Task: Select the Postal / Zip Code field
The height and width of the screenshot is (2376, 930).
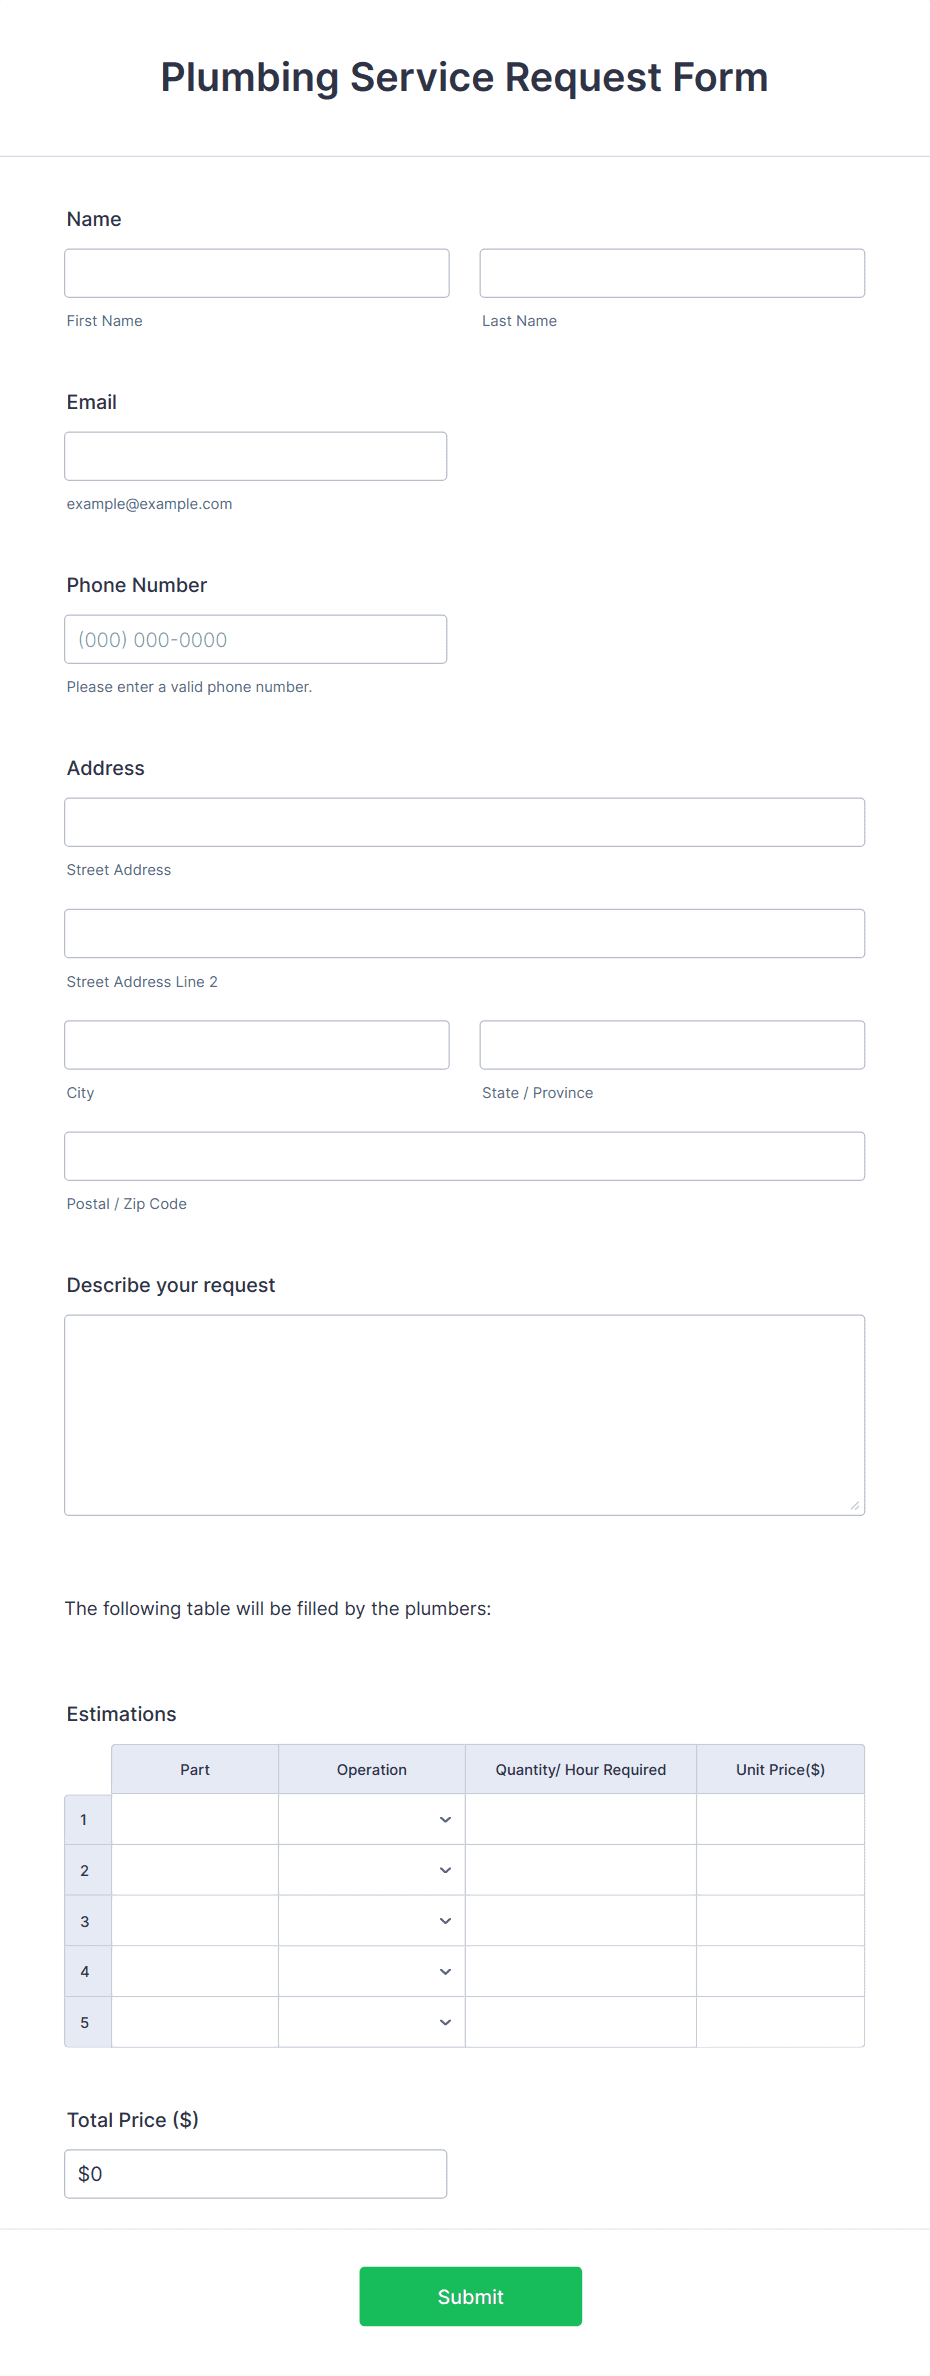Action: point(464,1155)
